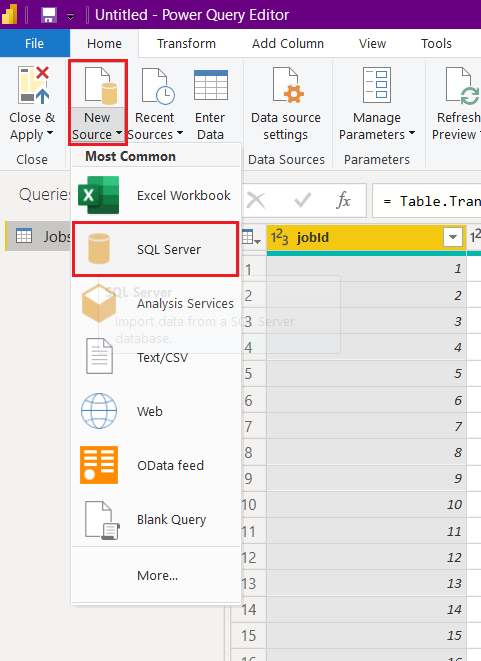Click the Close & Apply icon
Screen dimensions: 481x661
pyautogui.click(x=34, y=85)
